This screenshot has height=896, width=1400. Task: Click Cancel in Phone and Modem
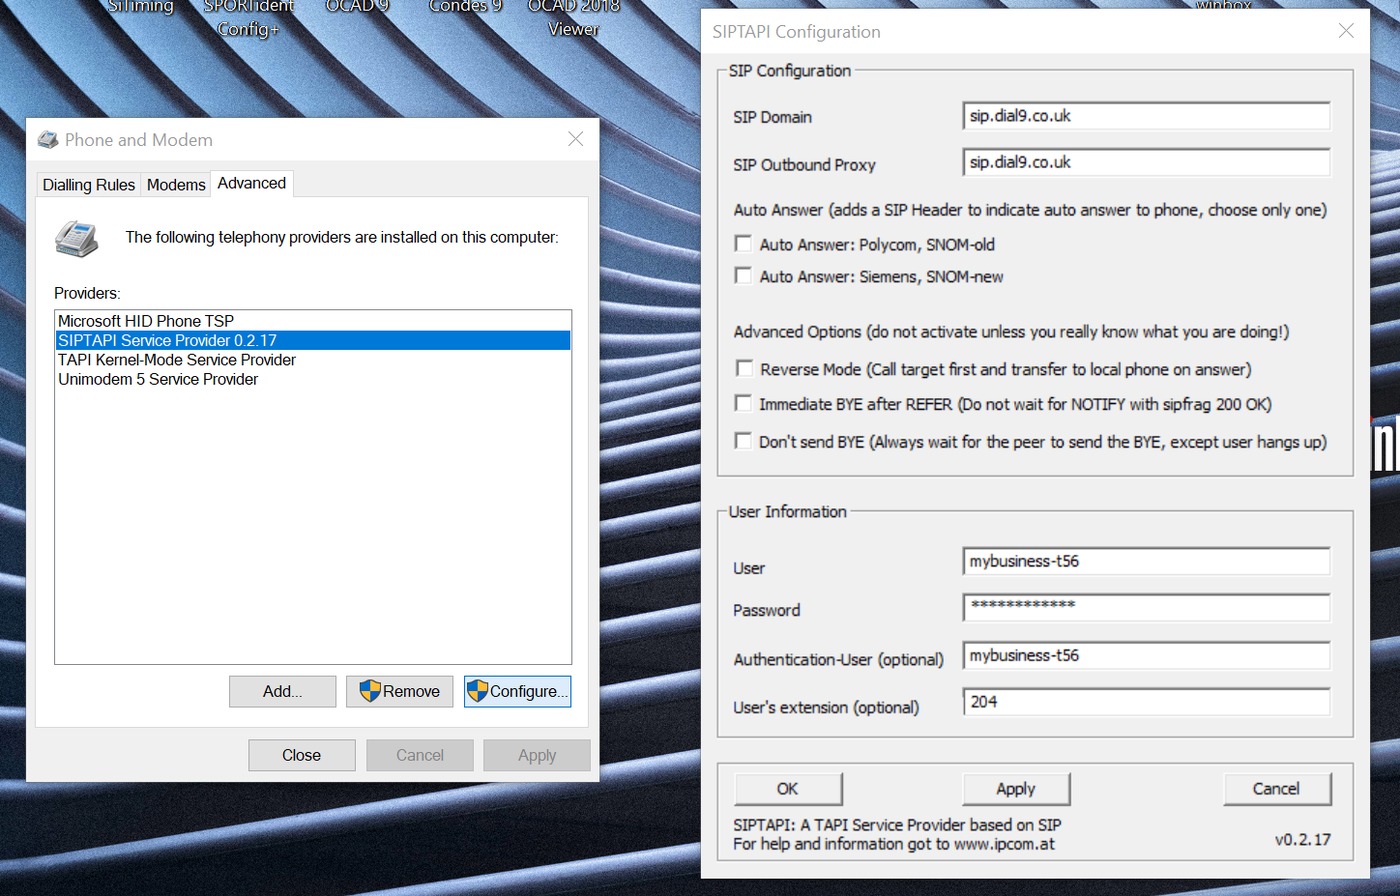coord(419,755)
